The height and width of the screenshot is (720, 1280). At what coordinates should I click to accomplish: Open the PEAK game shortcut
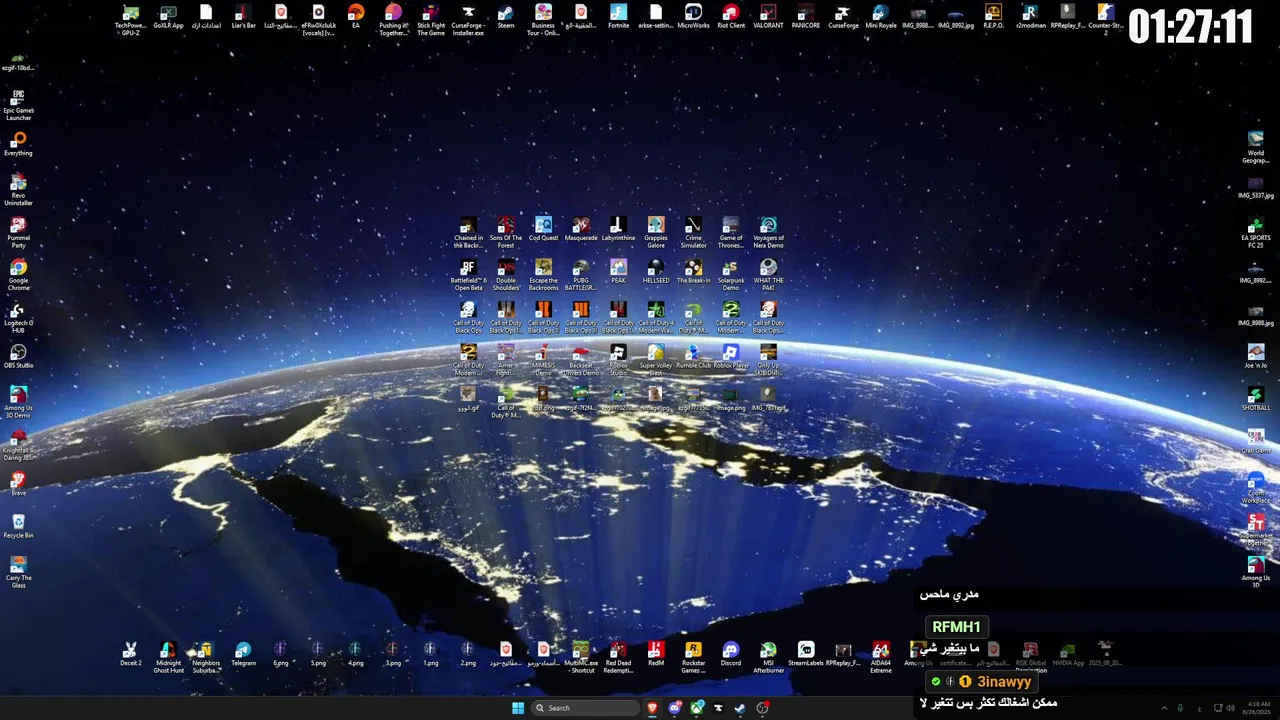[x=618, y=271]
